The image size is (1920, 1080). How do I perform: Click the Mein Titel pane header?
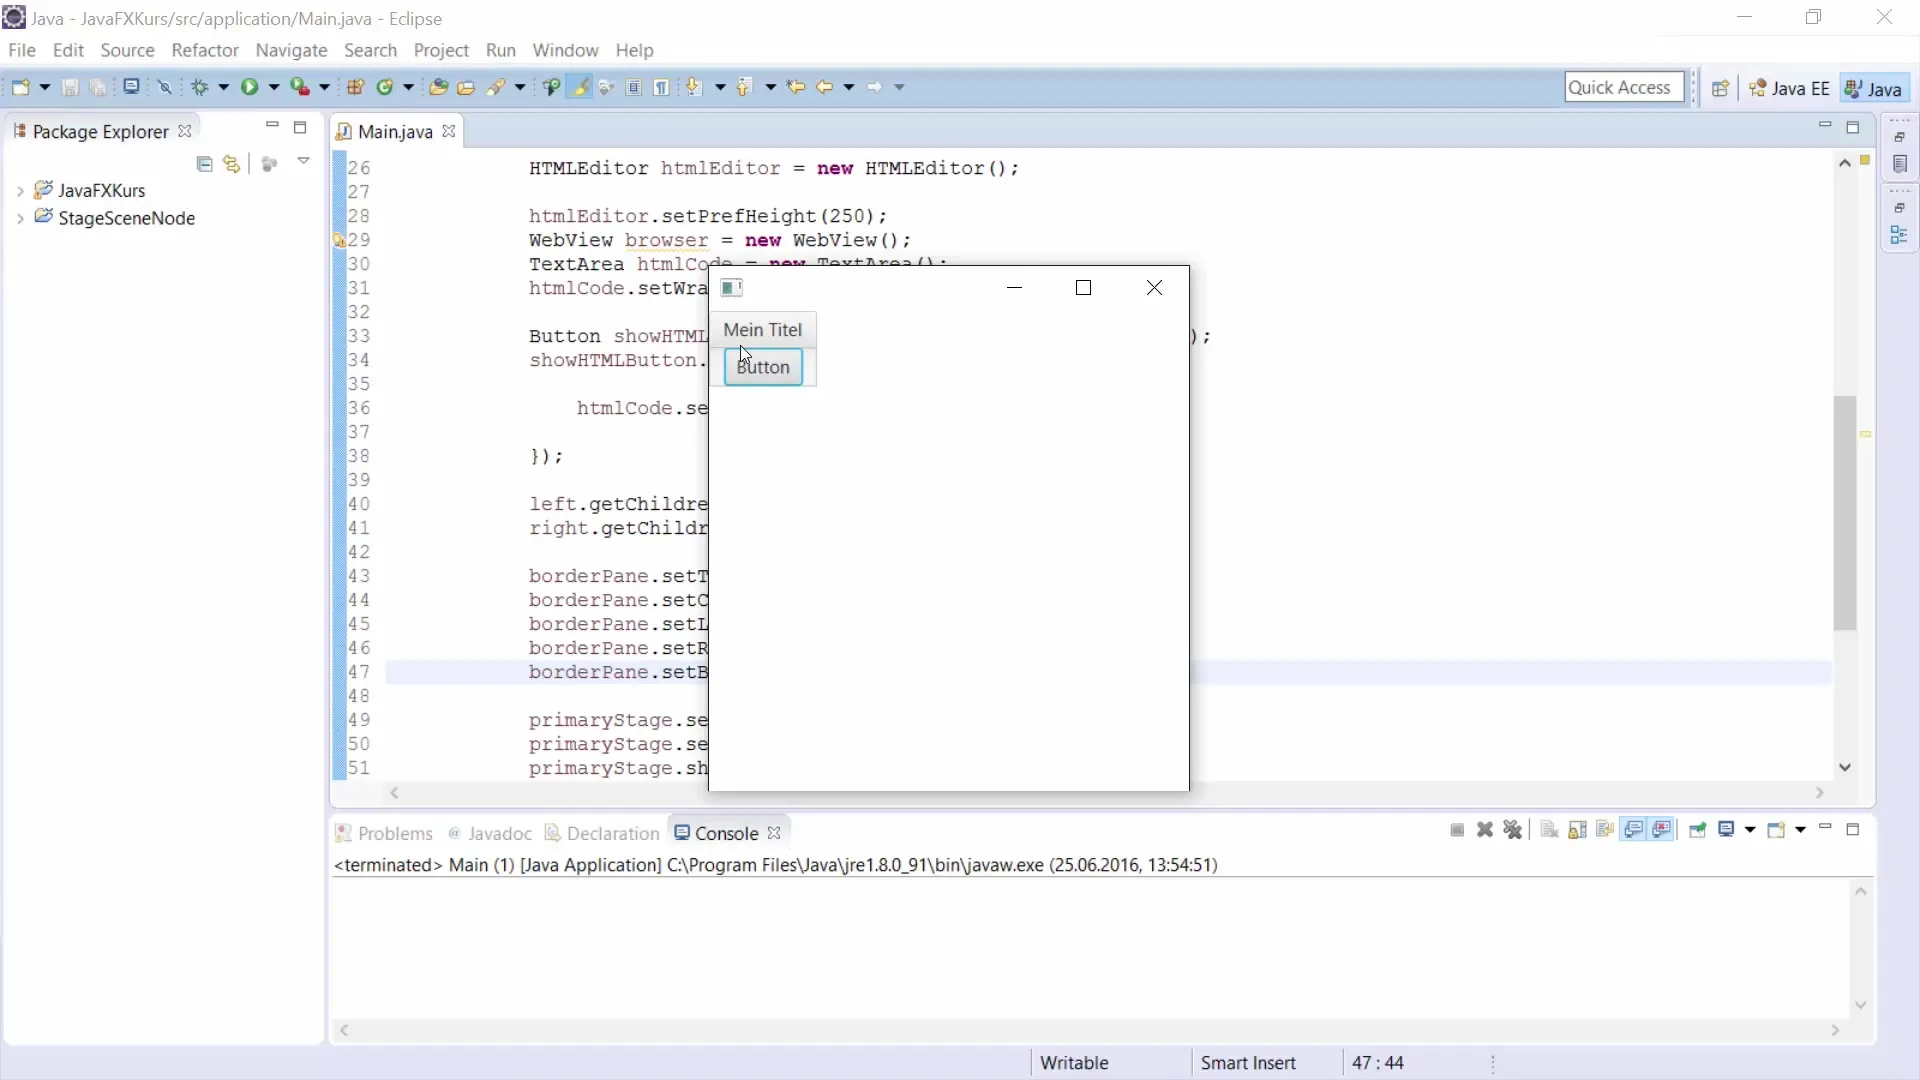pos(763,330)
